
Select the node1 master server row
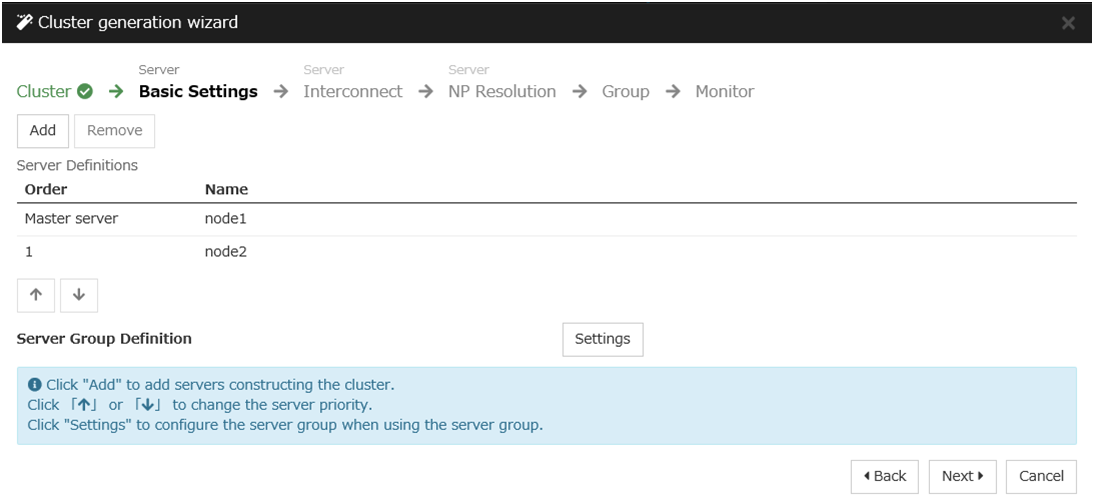click(225, 218)
